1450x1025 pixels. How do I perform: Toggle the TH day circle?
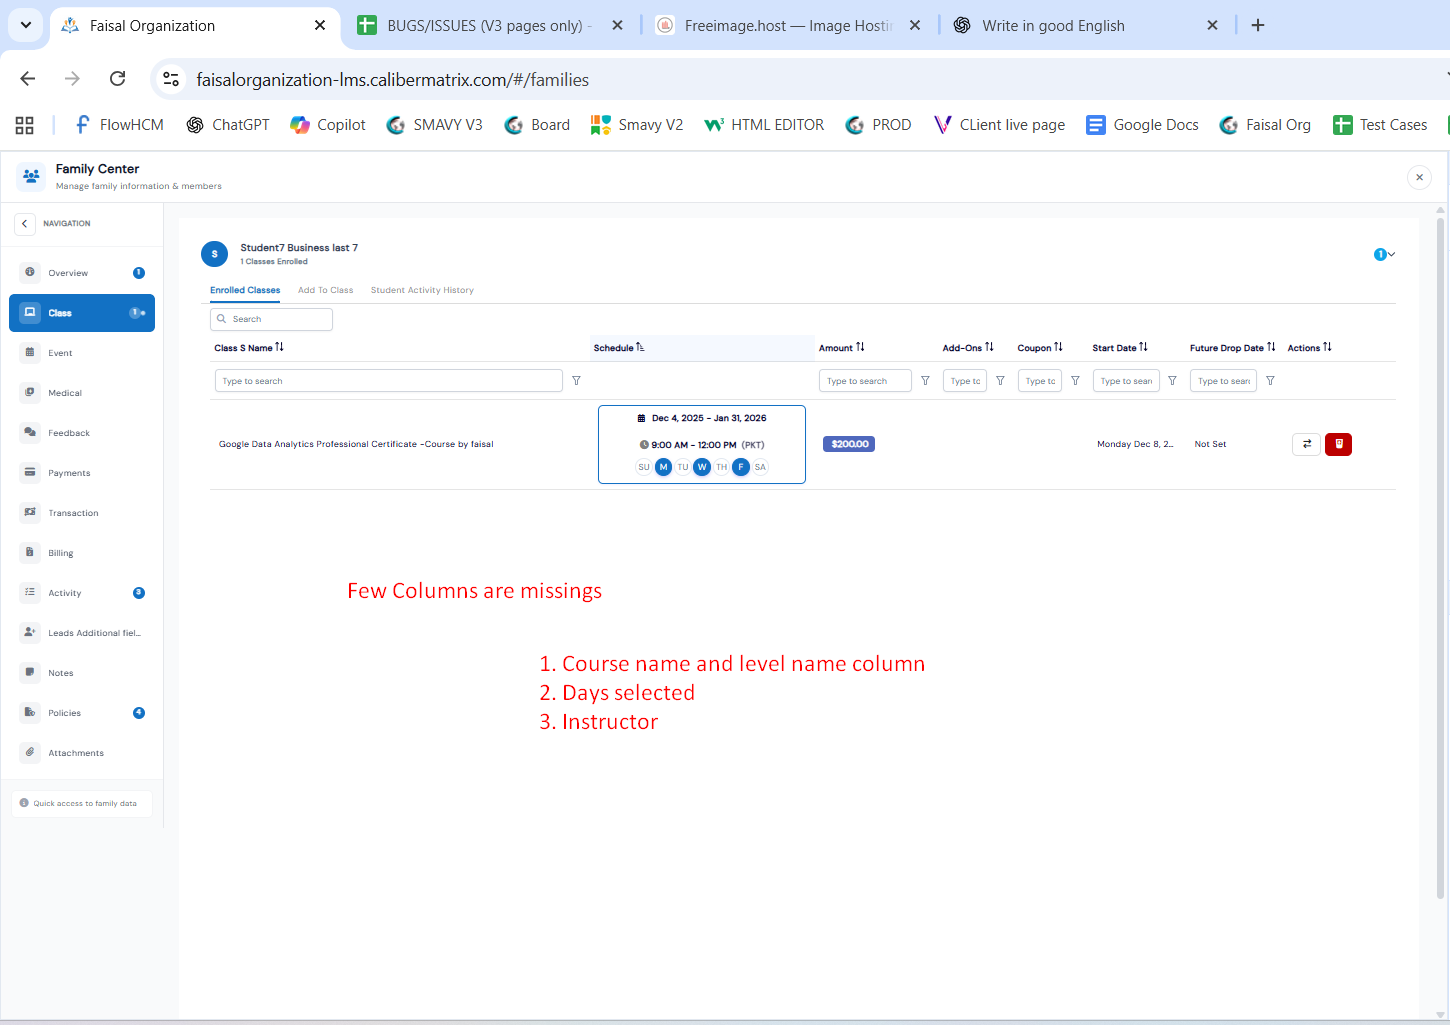pyautogui.click(x=722, y=467)
